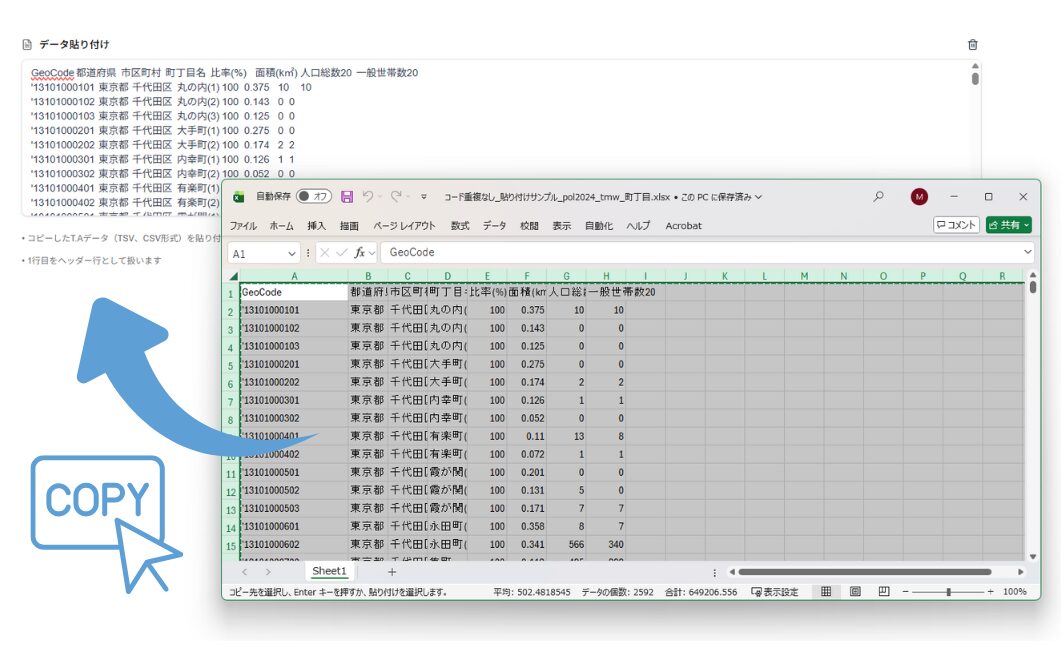Open the データ ribbon tab

pyautogui.click(x=494, y=226)
